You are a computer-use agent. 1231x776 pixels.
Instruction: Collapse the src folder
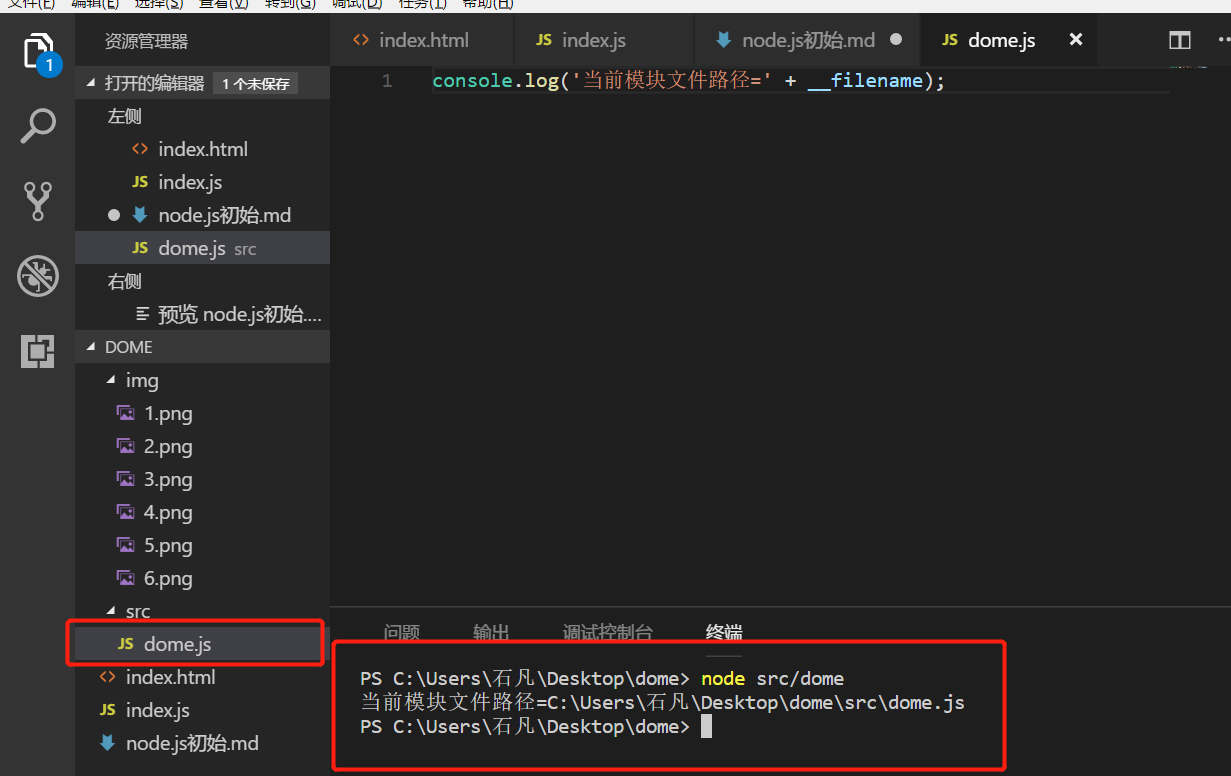click(x=111, y=612)
